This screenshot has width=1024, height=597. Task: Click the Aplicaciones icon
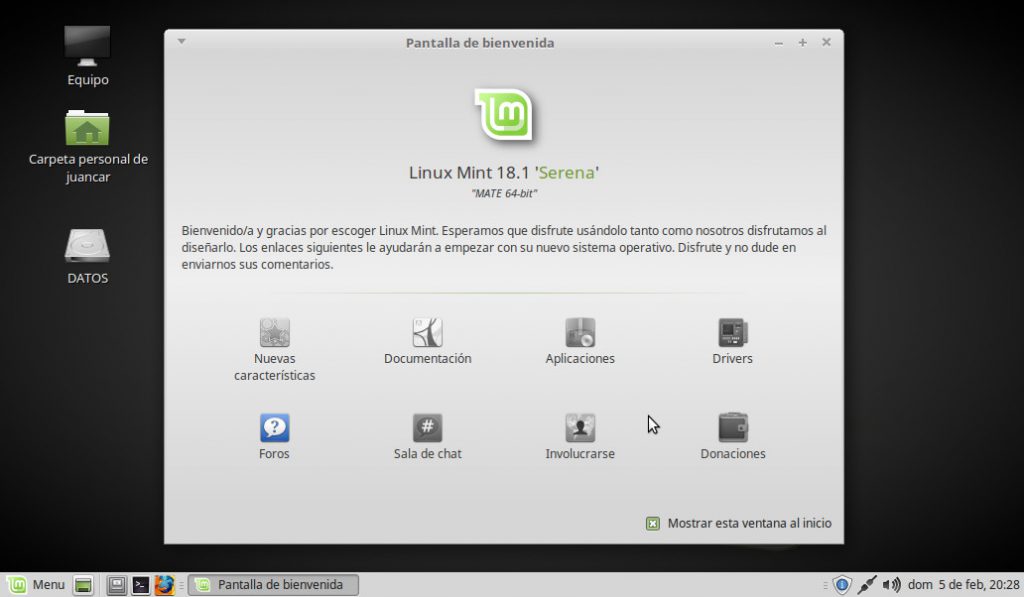click(580, 333)
